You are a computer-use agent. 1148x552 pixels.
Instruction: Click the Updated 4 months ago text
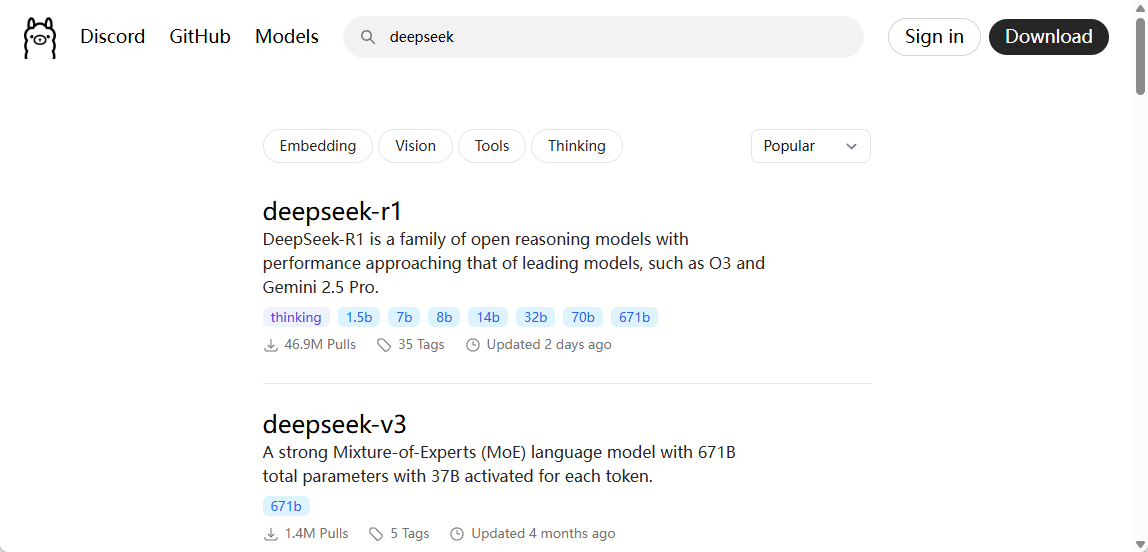click(x=543, y=534)
